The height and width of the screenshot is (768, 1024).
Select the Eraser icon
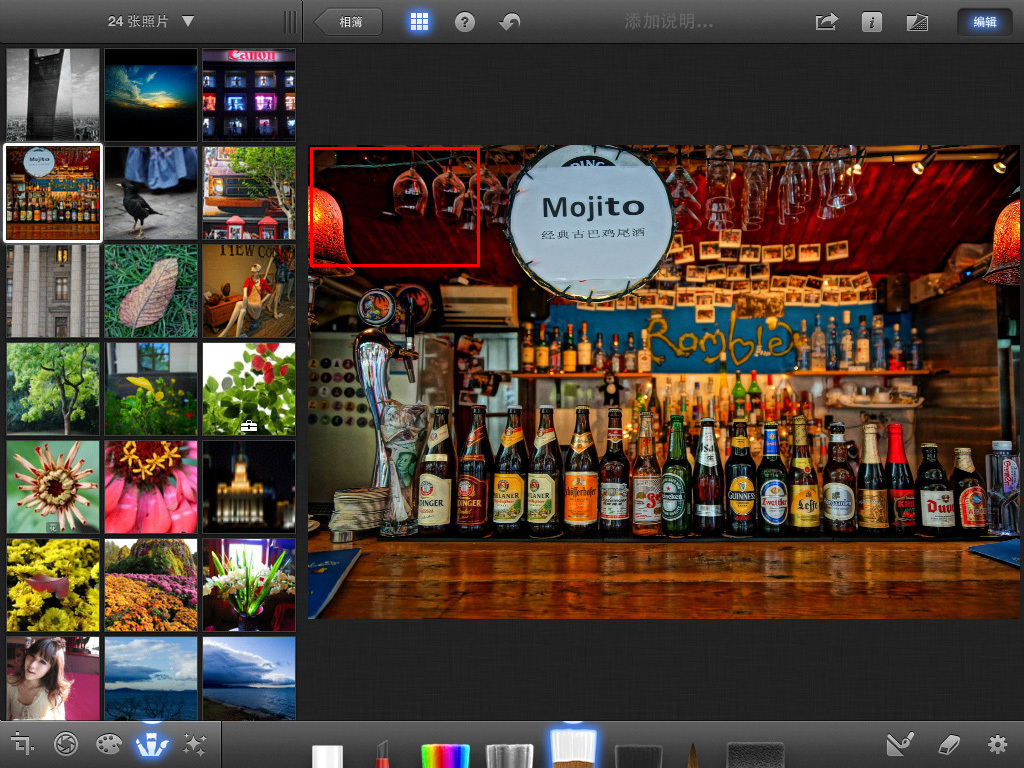[x=949, y=744]
